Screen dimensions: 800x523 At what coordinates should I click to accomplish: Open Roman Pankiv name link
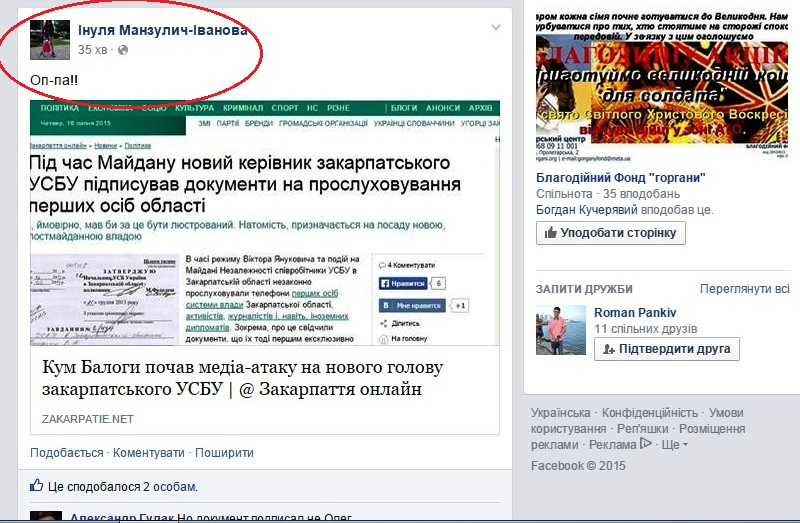tap(635, 313)
